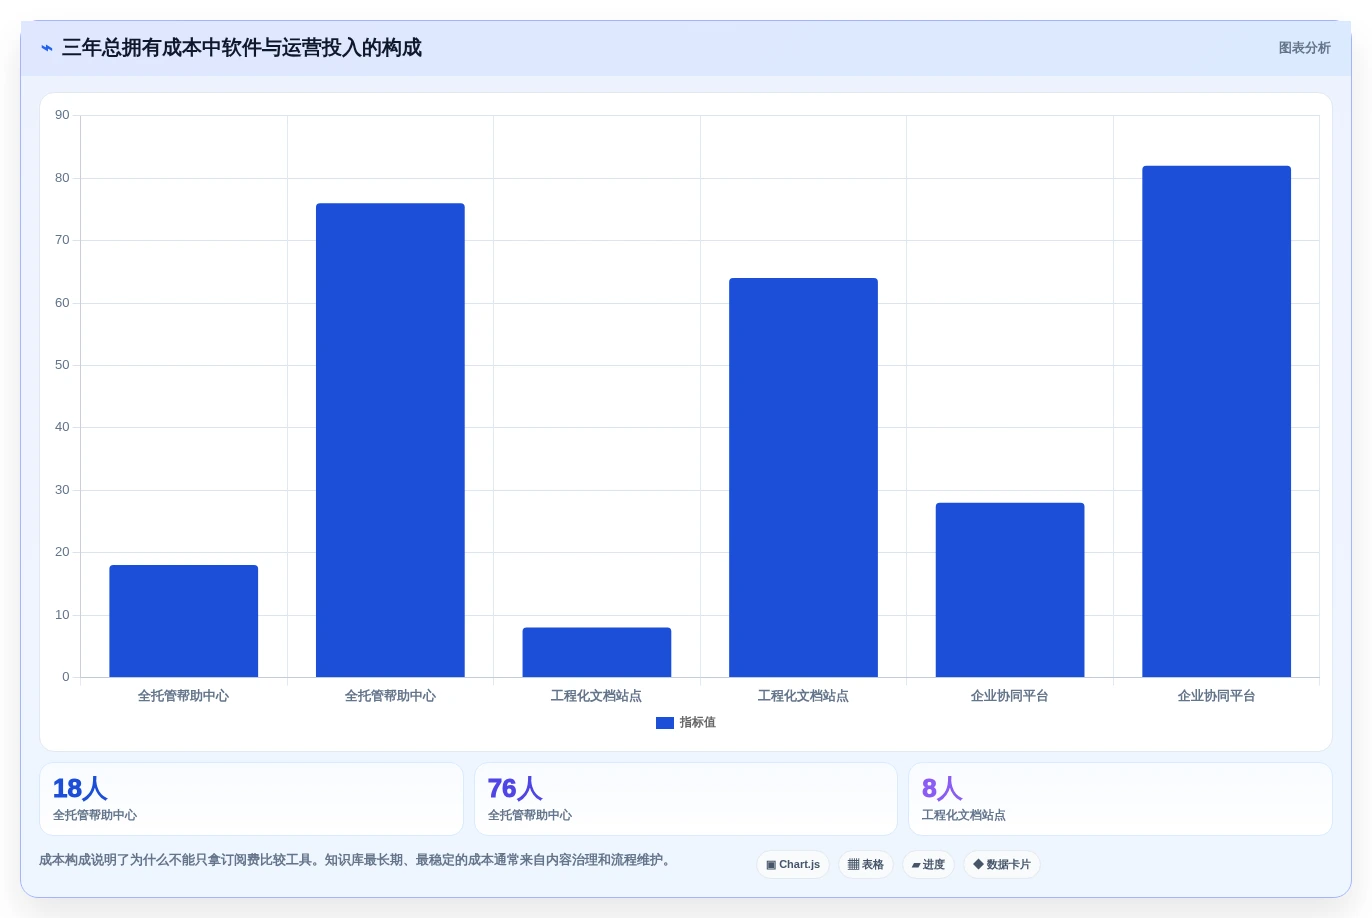Select the 数据卡片 tag chip
The height and width of the screenshot is (918, 1372).
click(1002, 865)
